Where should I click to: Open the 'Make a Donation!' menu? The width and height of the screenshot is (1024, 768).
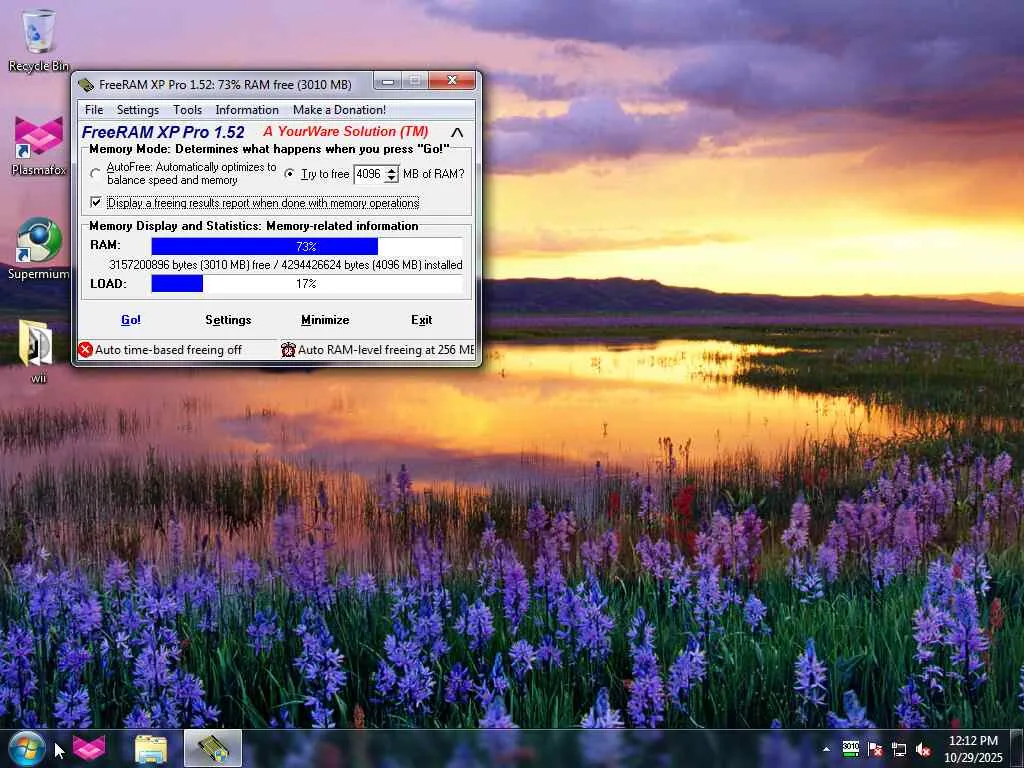(x=339, y=110)
